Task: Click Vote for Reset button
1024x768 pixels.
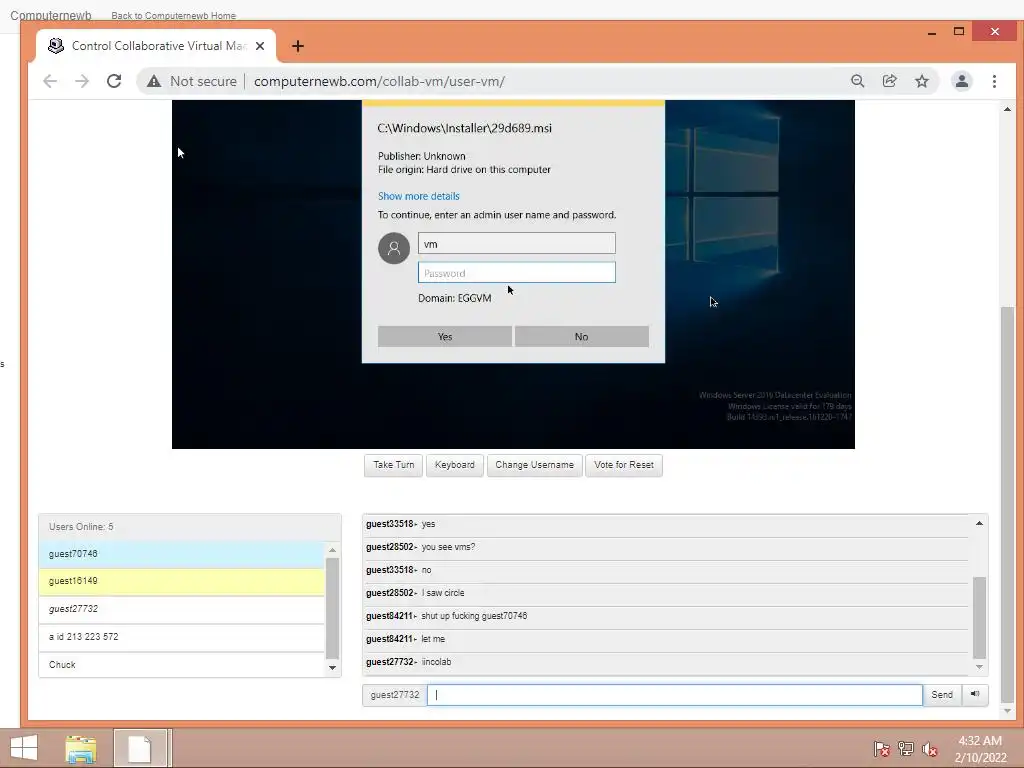Action: pos(624,465)
